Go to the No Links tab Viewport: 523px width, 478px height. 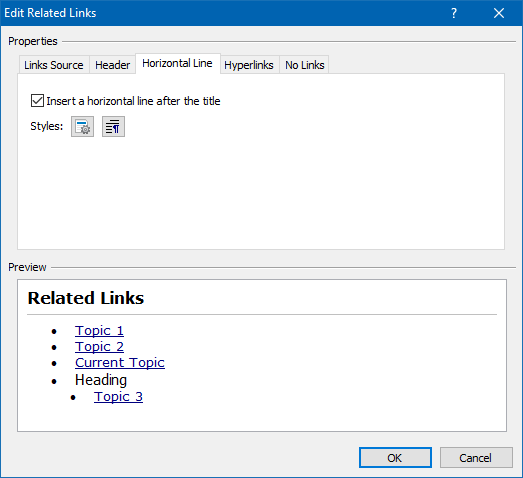point(305,65)
